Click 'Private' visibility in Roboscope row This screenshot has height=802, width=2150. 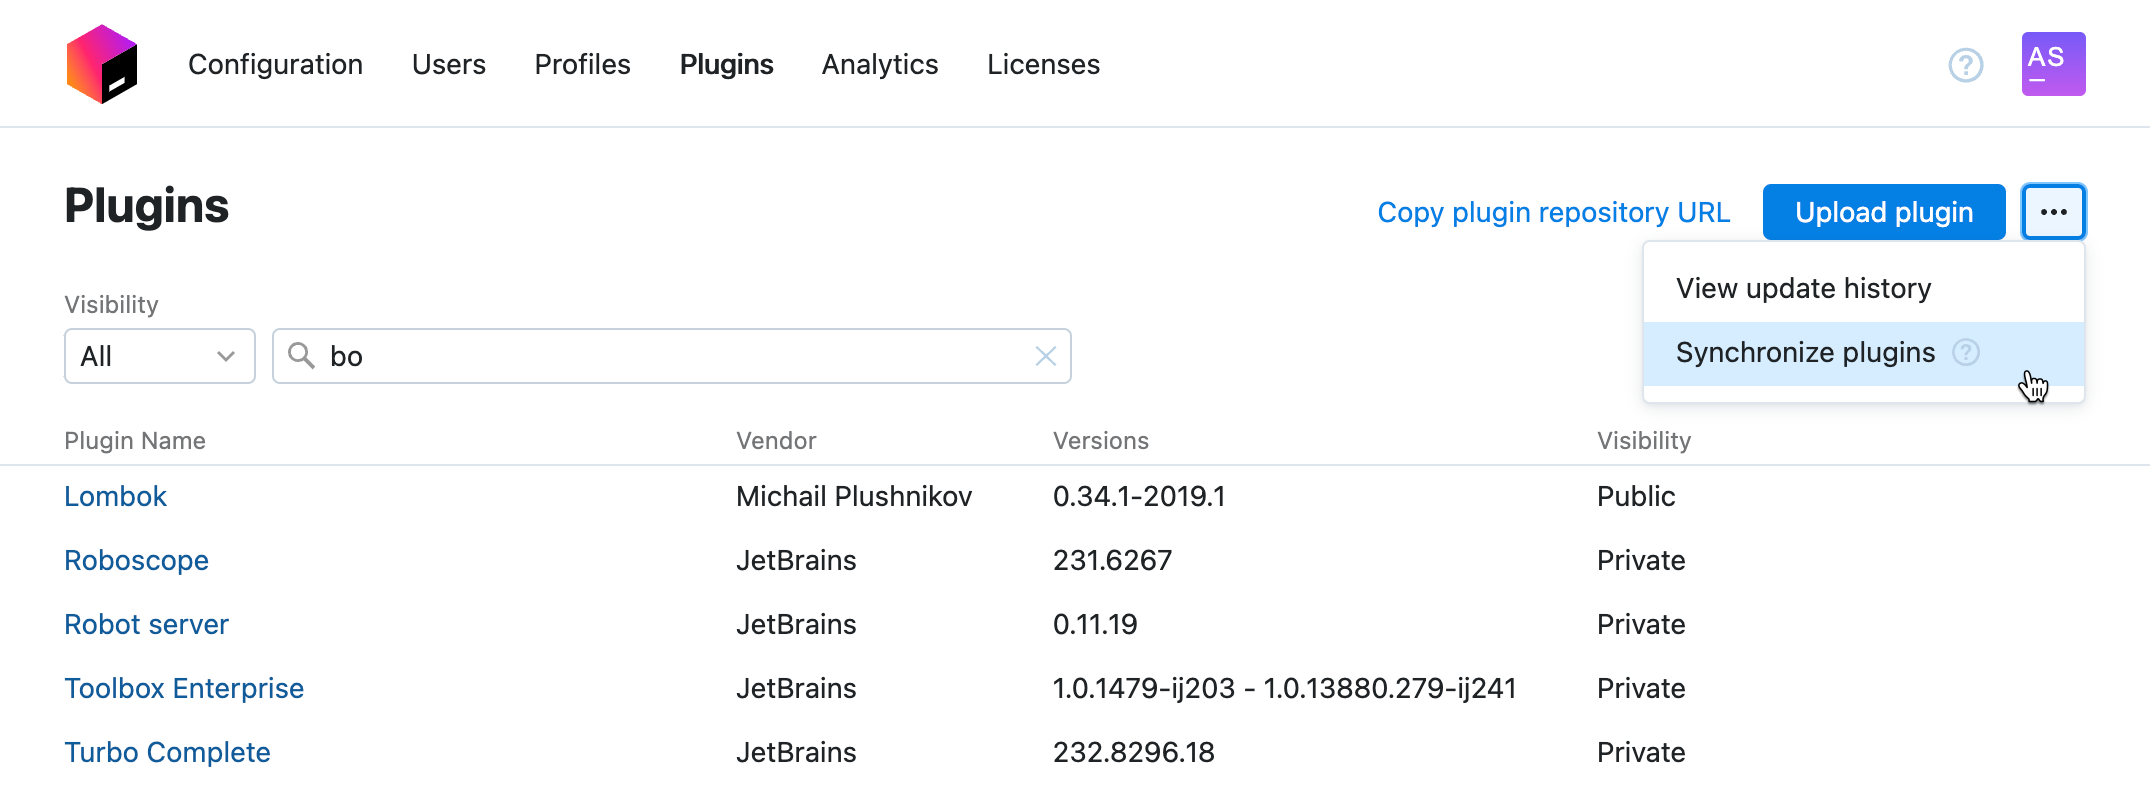pos(1641,560)
